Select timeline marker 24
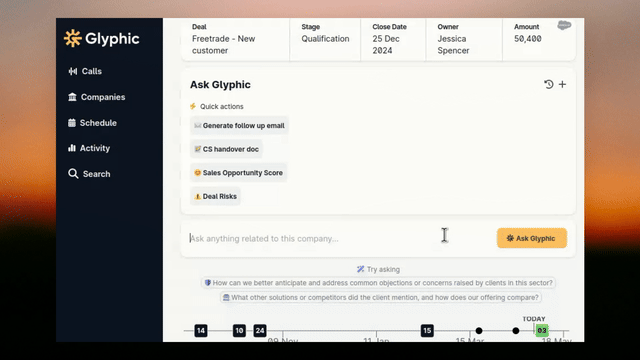This screenshot has width=640, height=360. point(260,331)
